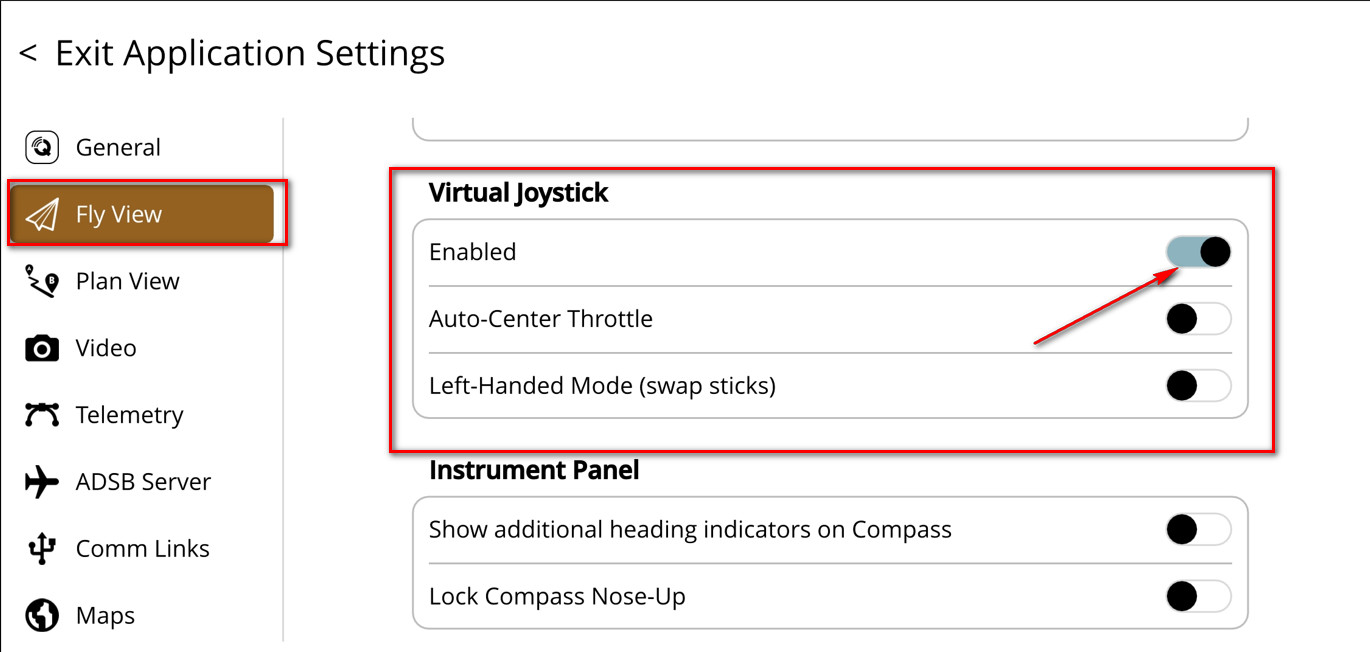Screen dimensions: 1370x652
Task: Click the ADSB Server airplane icon
Action: coord(42,482)
